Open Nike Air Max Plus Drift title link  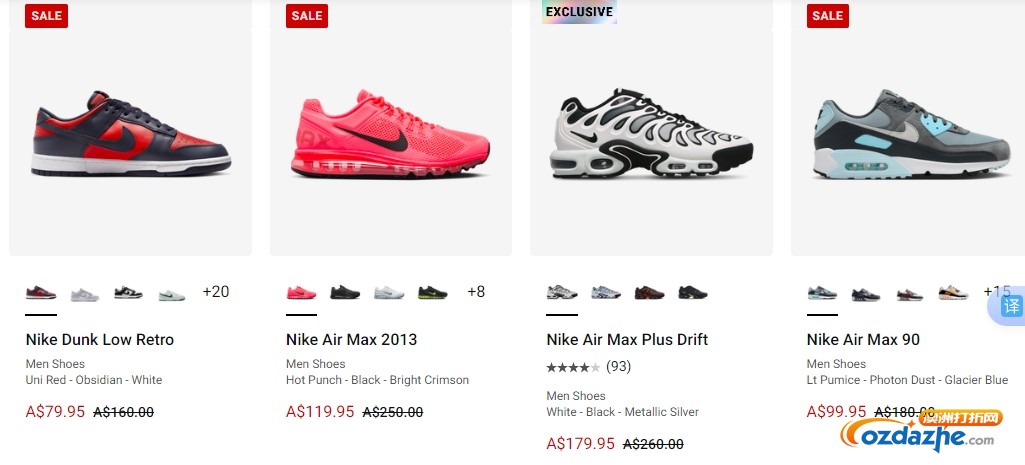[627, 339]
